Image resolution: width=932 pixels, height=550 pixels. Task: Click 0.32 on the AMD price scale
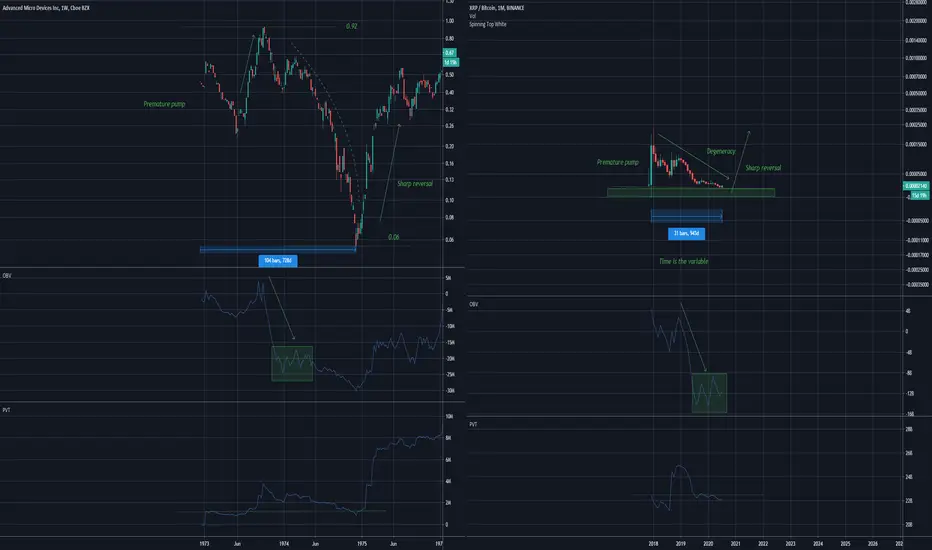(449, 110)
